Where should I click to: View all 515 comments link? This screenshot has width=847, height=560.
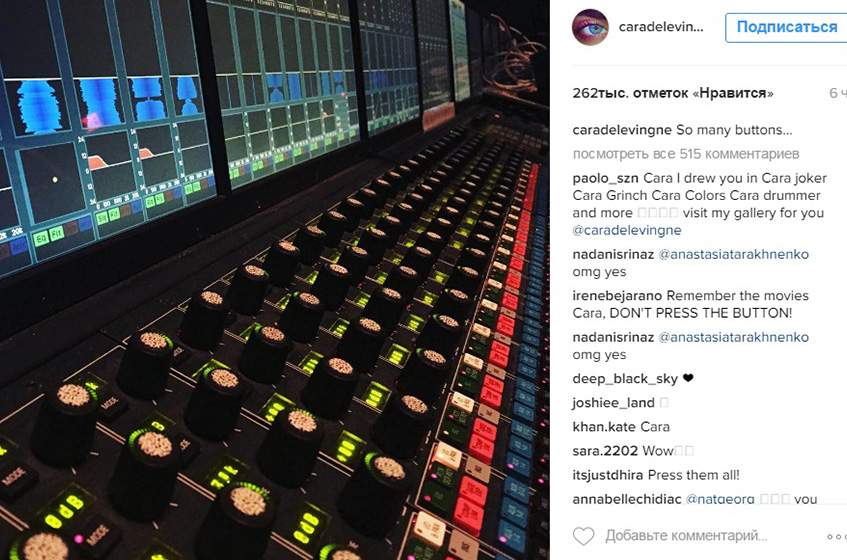[685, 154]
